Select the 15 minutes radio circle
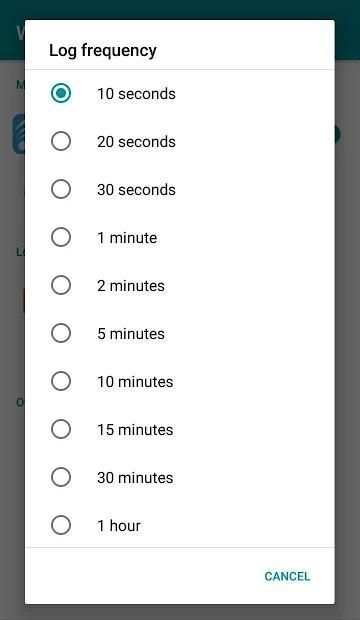 (x=61, y=429)
